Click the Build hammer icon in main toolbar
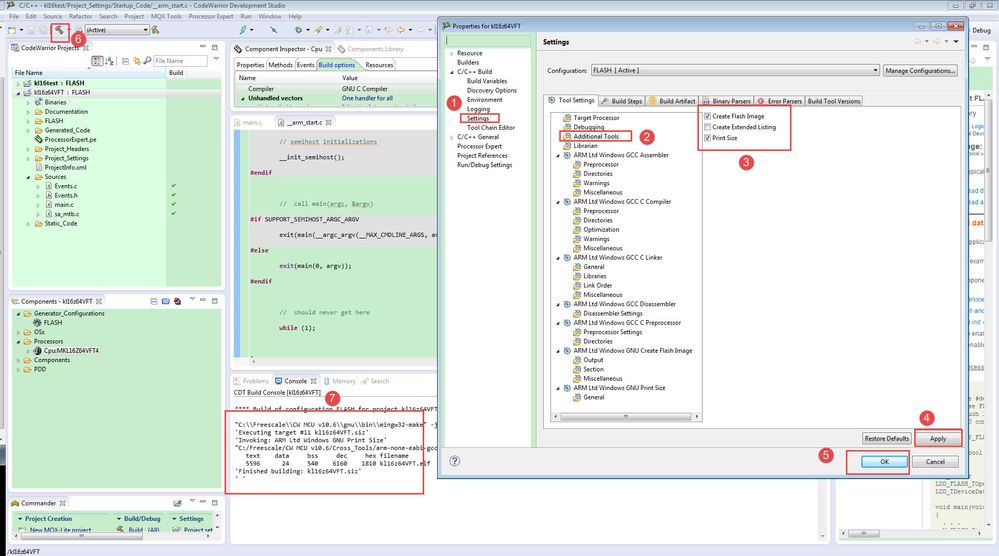This screenshot has height=556, width=999. 59,29
